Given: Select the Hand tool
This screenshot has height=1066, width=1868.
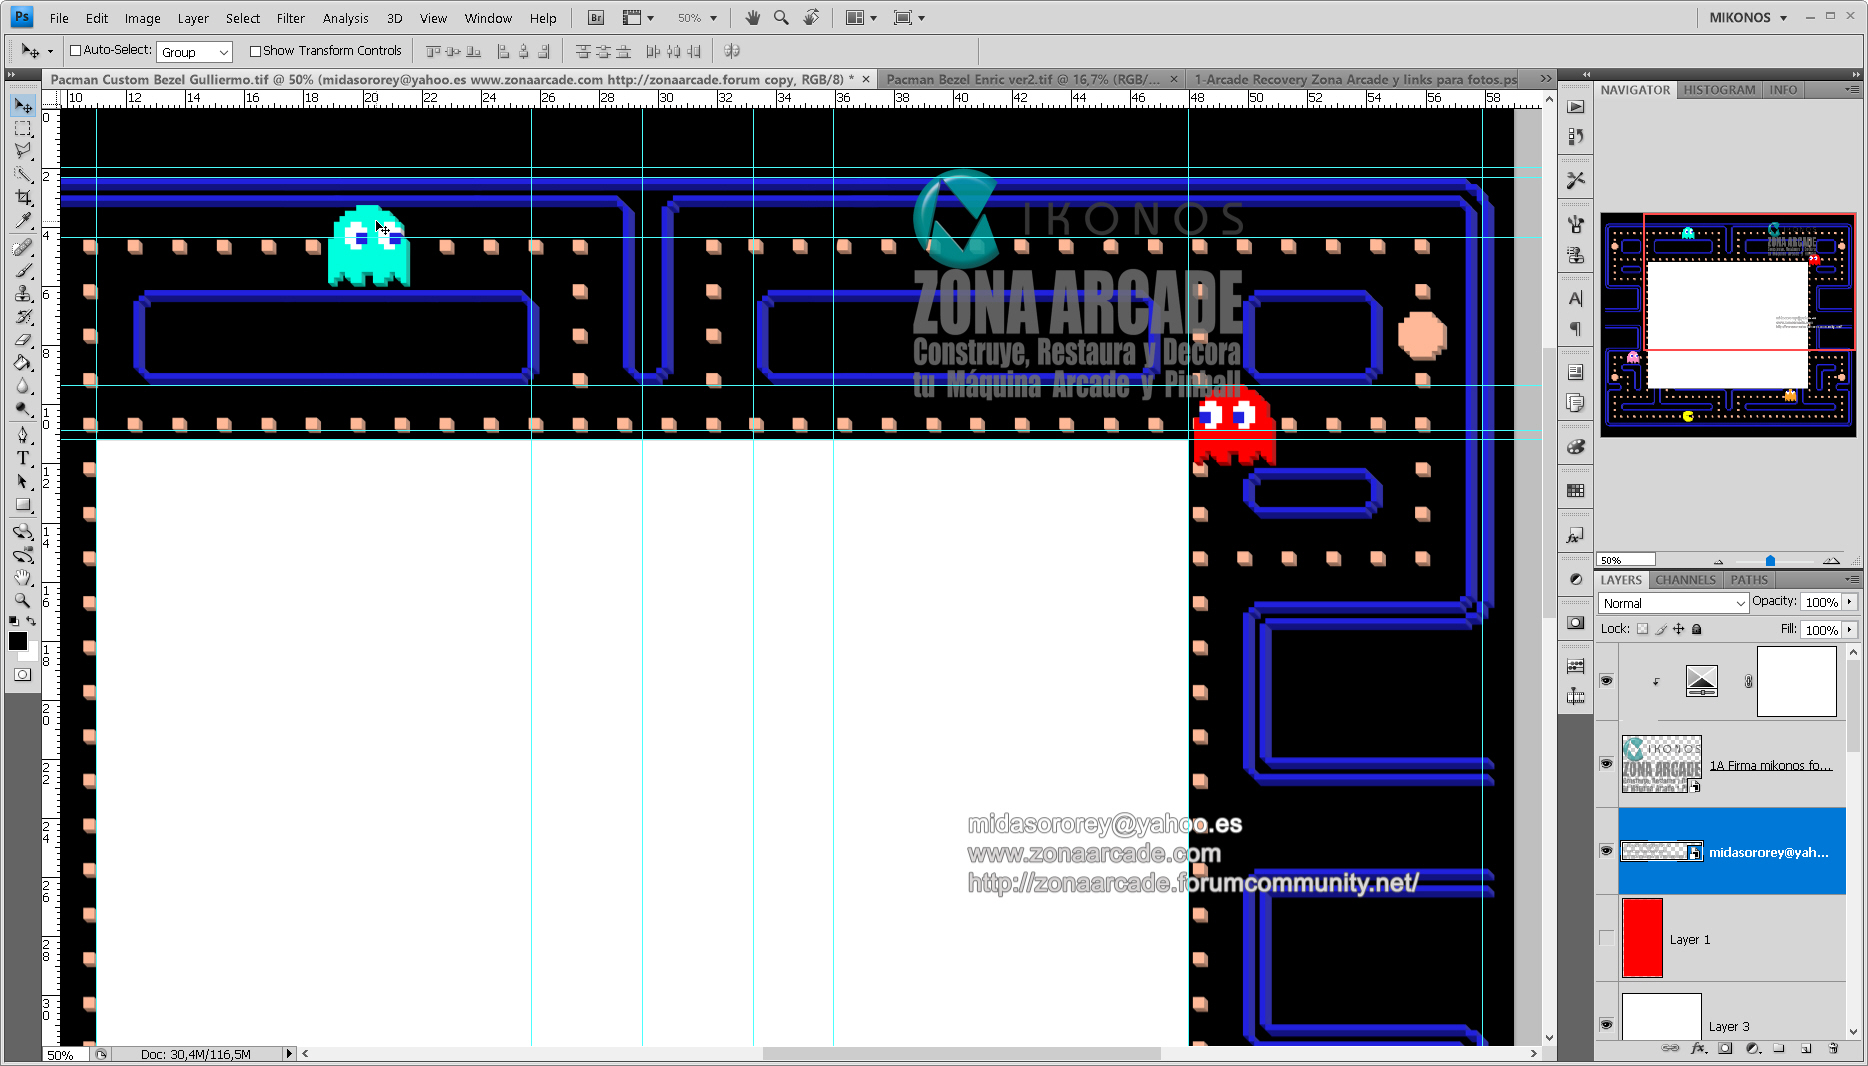Looking at the screenshot, I should [23, 578].
